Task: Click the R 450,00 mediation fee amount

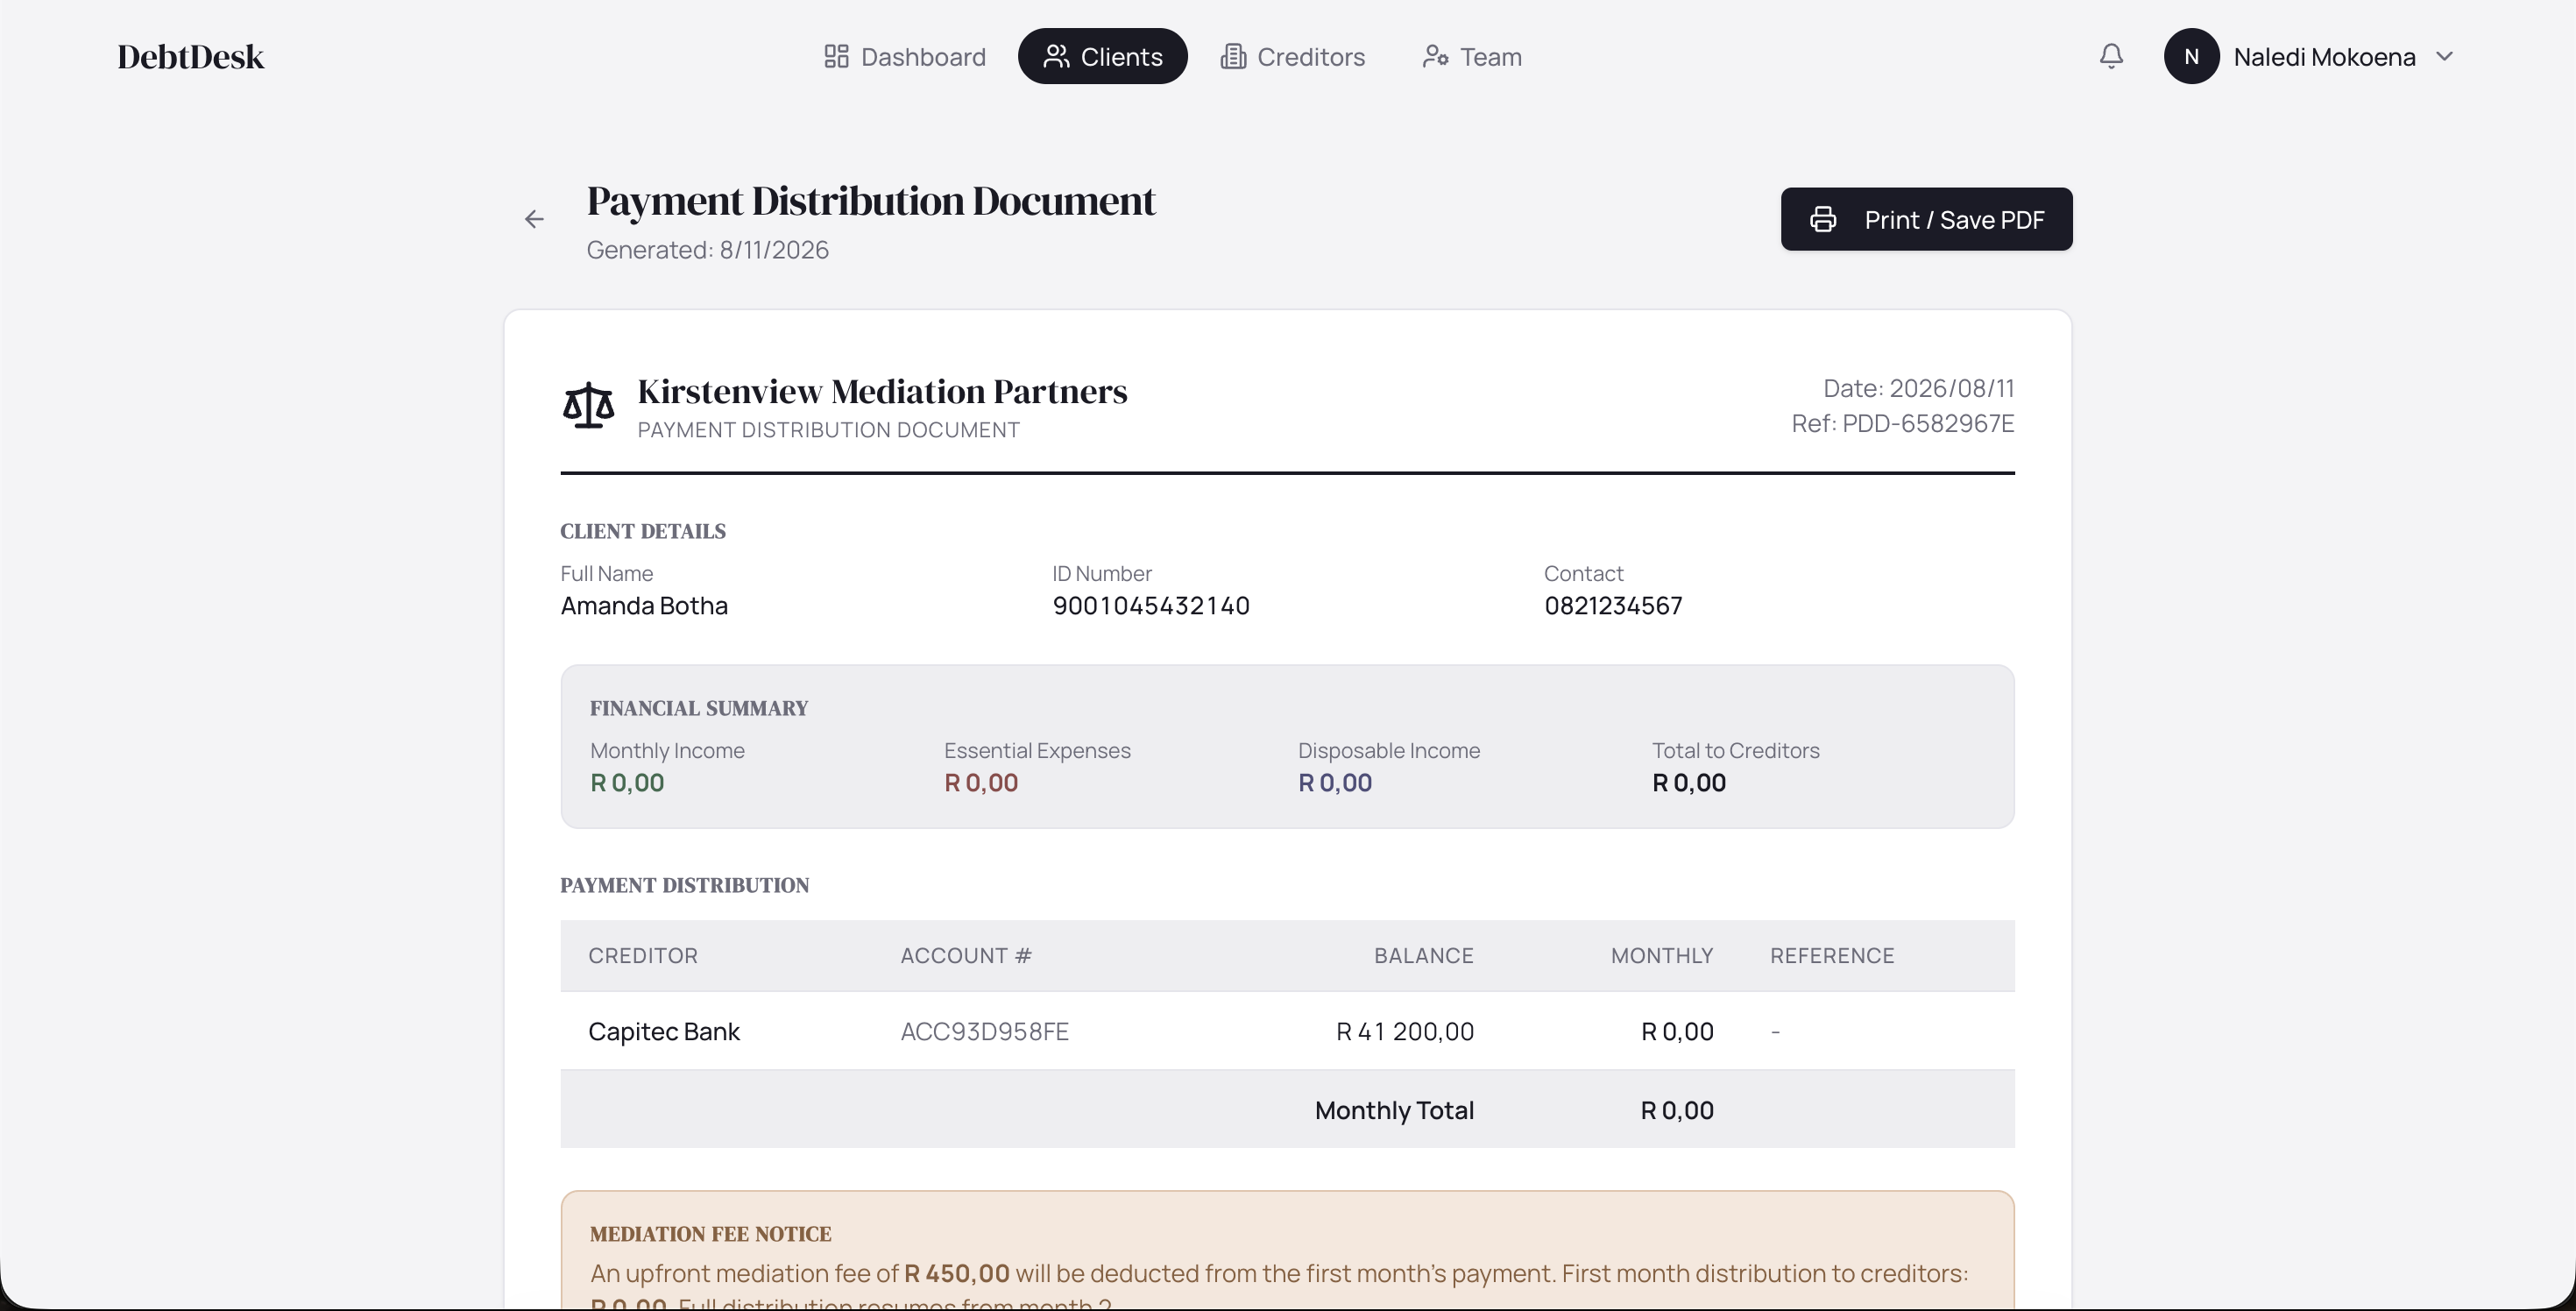Action: pyautogui.click(x=957, y=1273)
